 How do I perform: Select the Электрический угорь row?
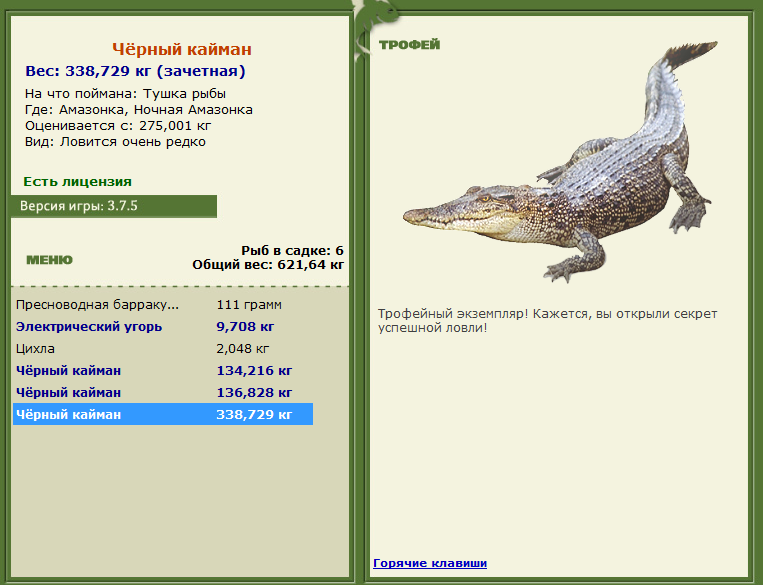point(163,327)
